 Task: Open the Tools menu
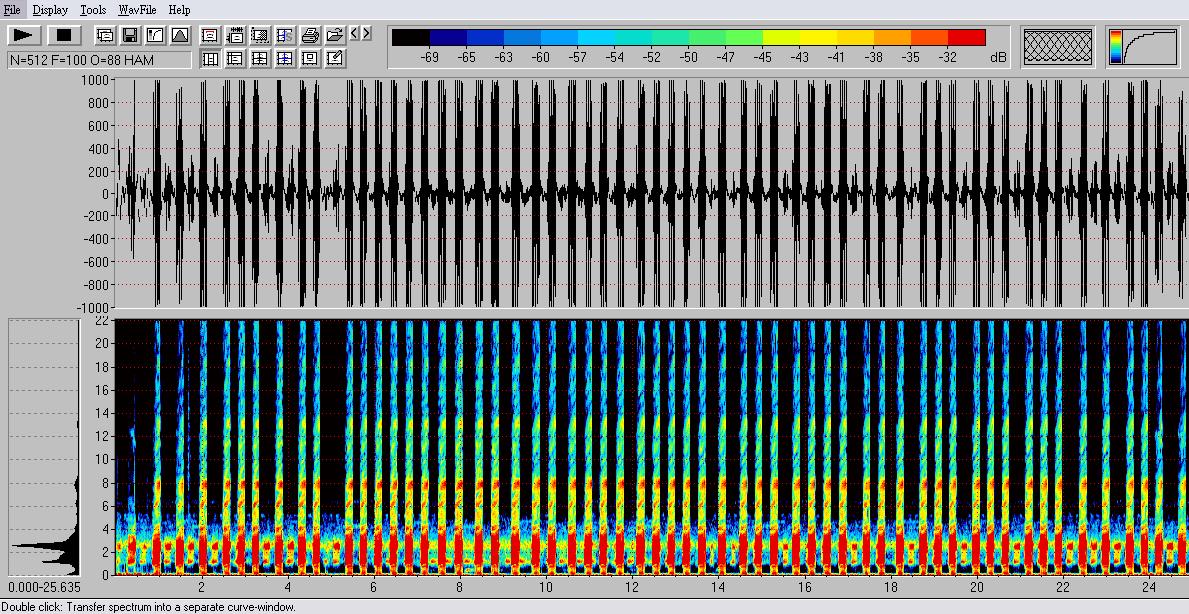pyautogui.click(x=93, y=10)
